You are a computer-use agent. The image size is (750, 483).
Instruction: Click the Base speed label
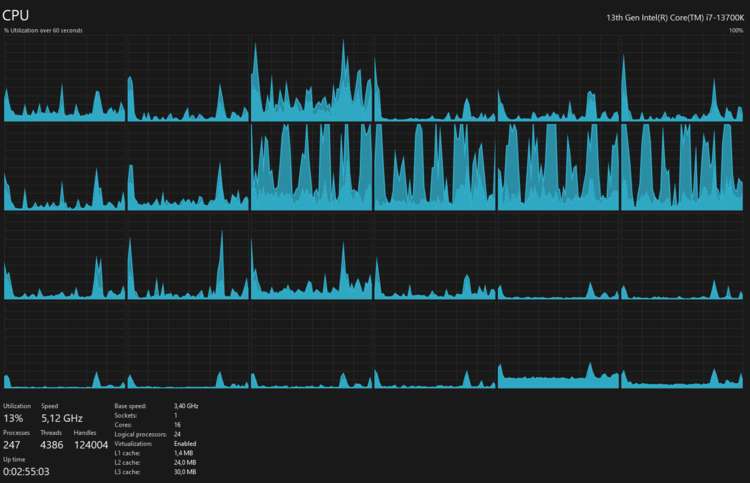point(130,406)
